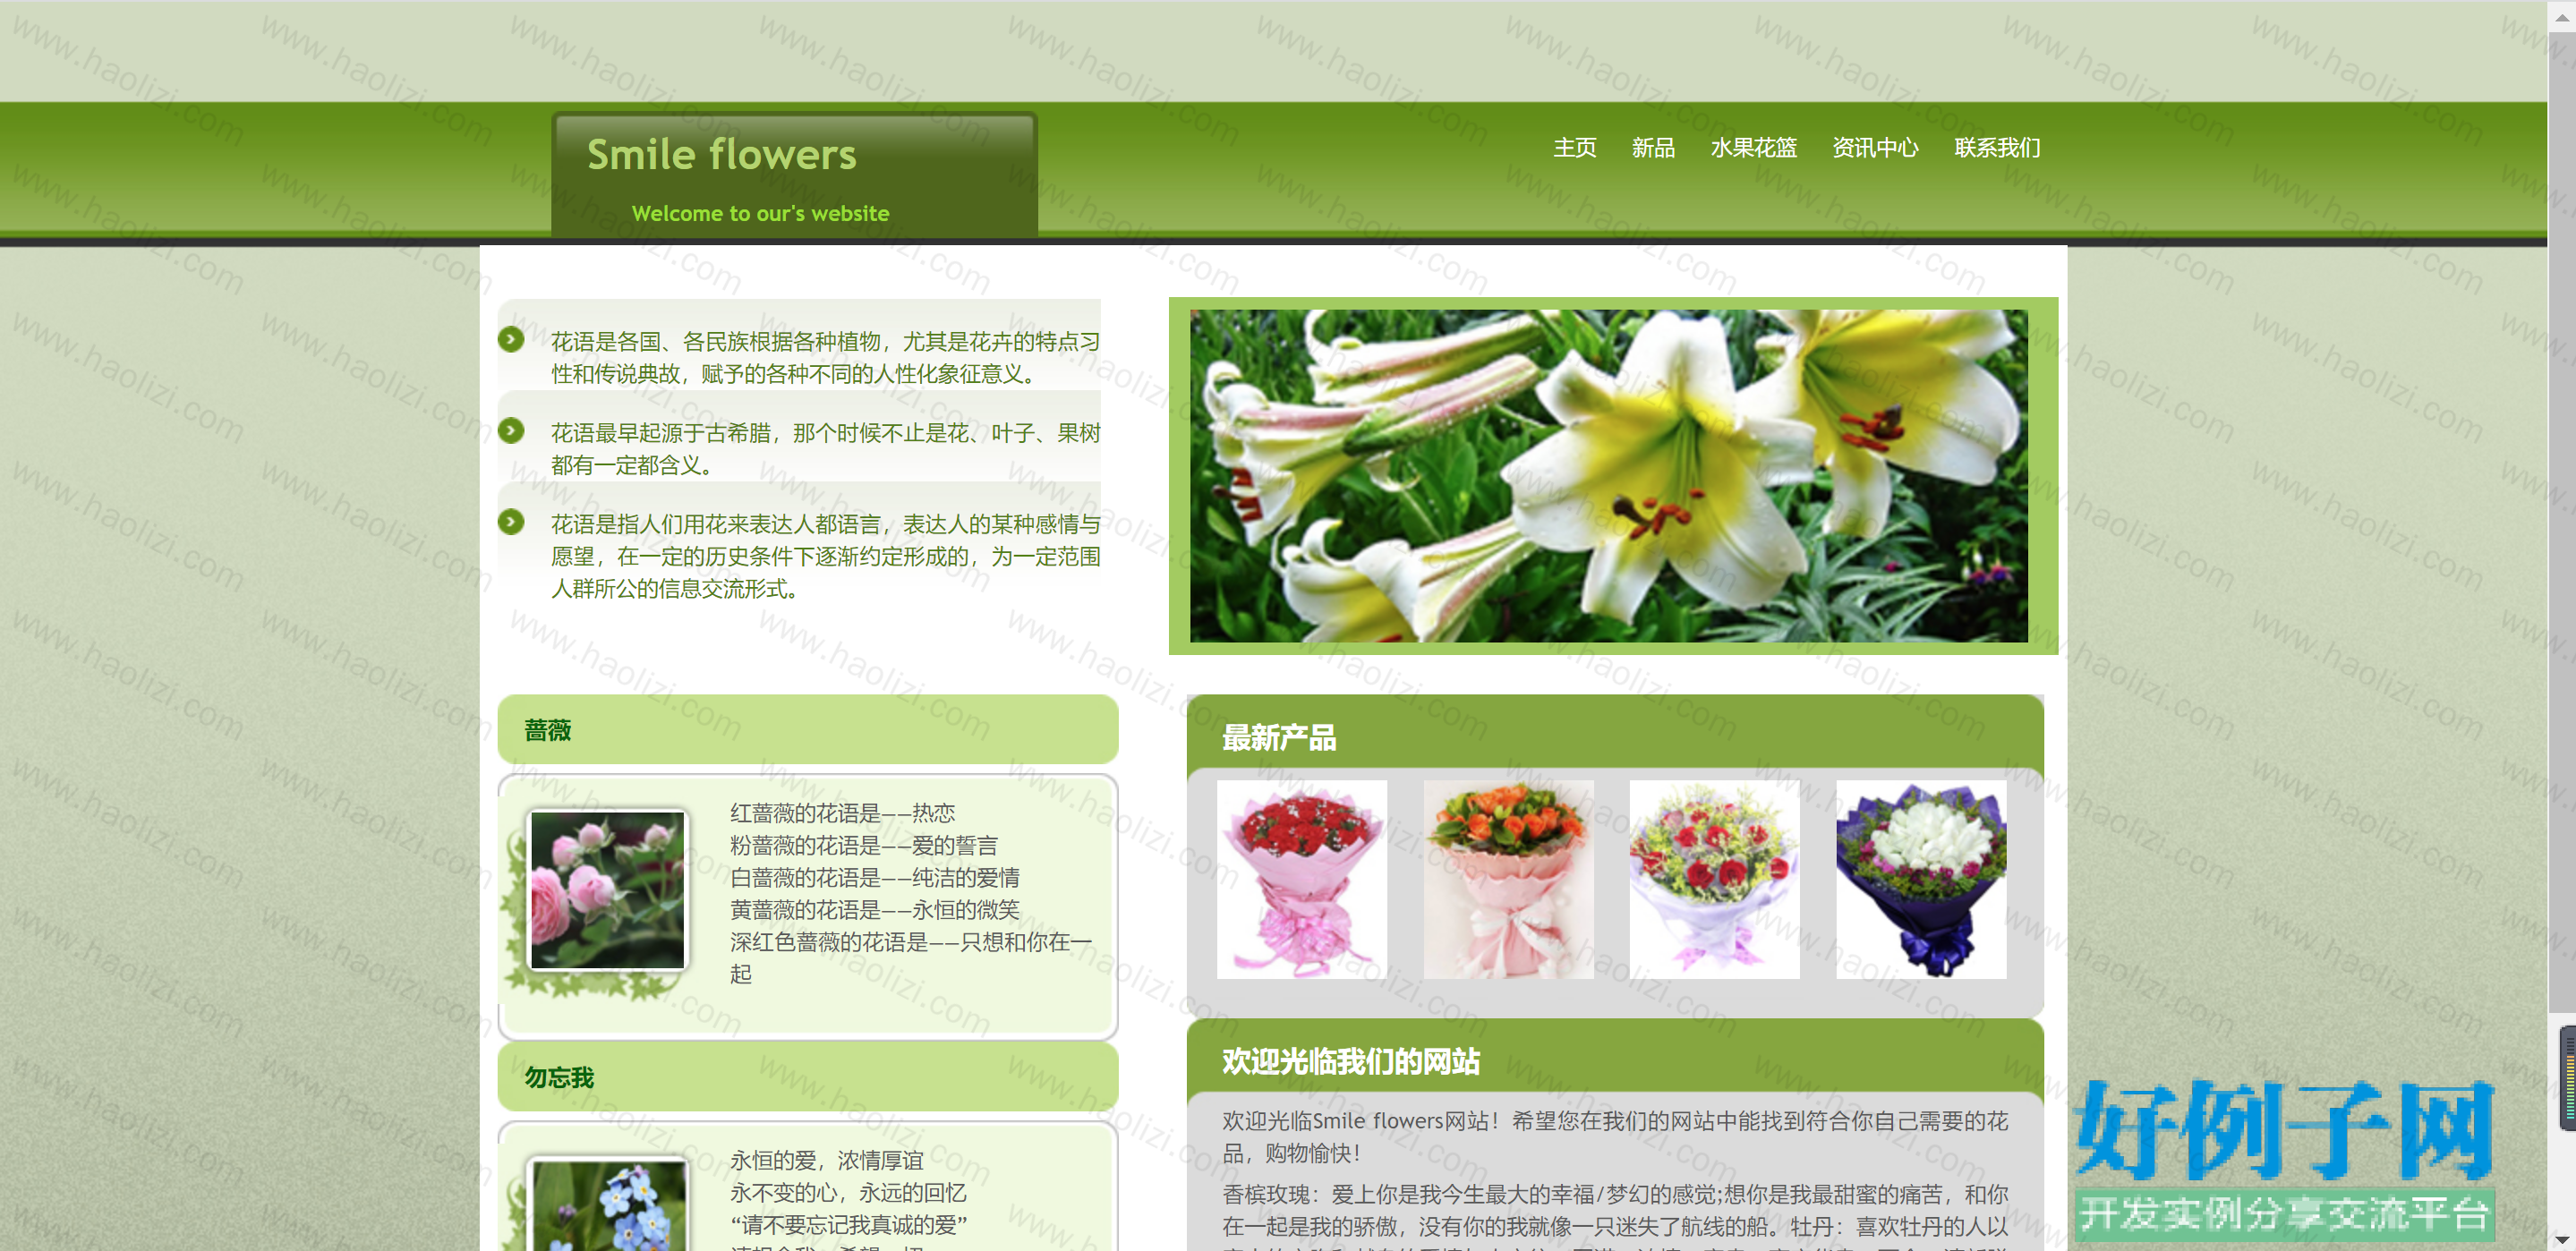Go to the 新品 menu item
The height and width of the screenshot is (1251, 2576).
point(1653,148)
